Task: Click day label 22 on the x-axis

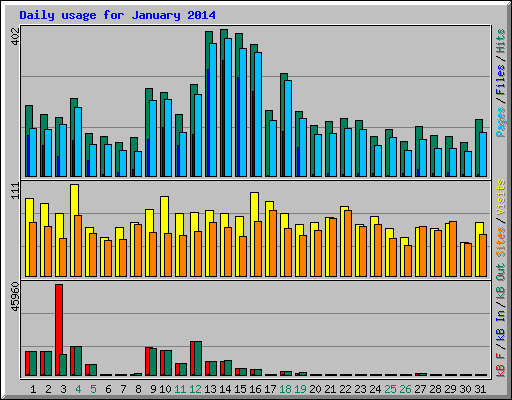Action: pos(345,389)
